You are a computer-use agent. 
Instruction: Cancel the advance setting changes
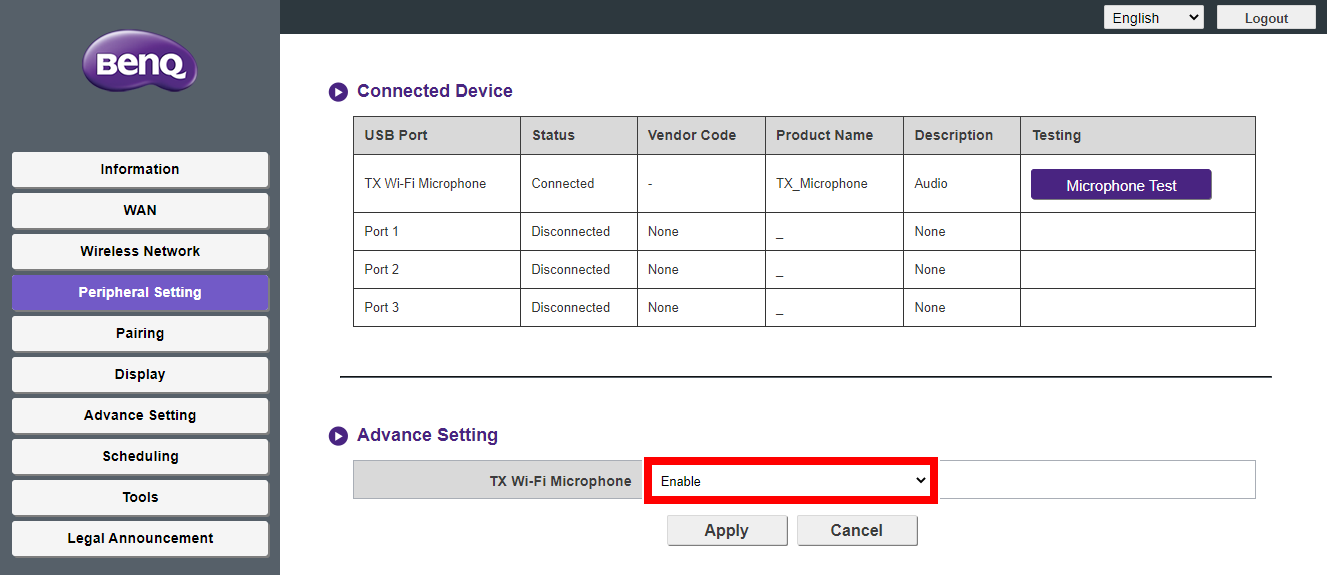pyautogui.click(x=857, y=530)
